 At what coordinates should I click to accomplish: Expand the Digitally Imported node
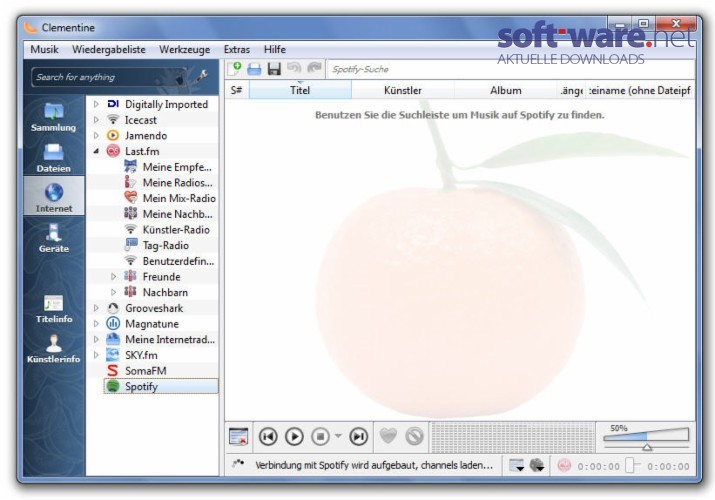96,104
